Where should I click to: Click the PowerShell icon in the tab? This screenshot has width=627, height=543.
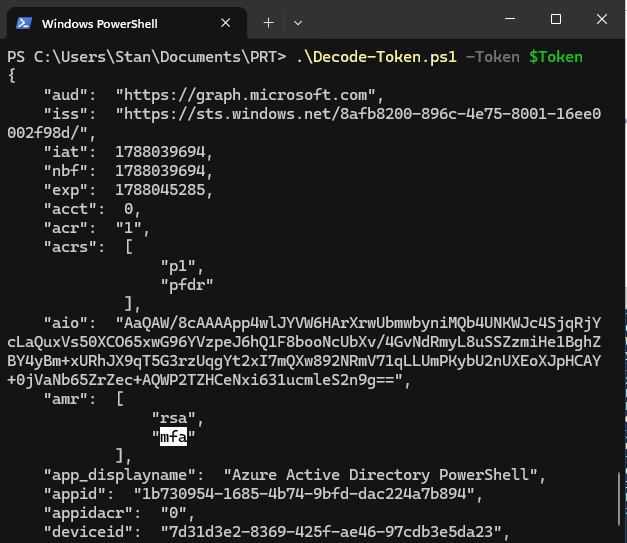pos(24,23)
